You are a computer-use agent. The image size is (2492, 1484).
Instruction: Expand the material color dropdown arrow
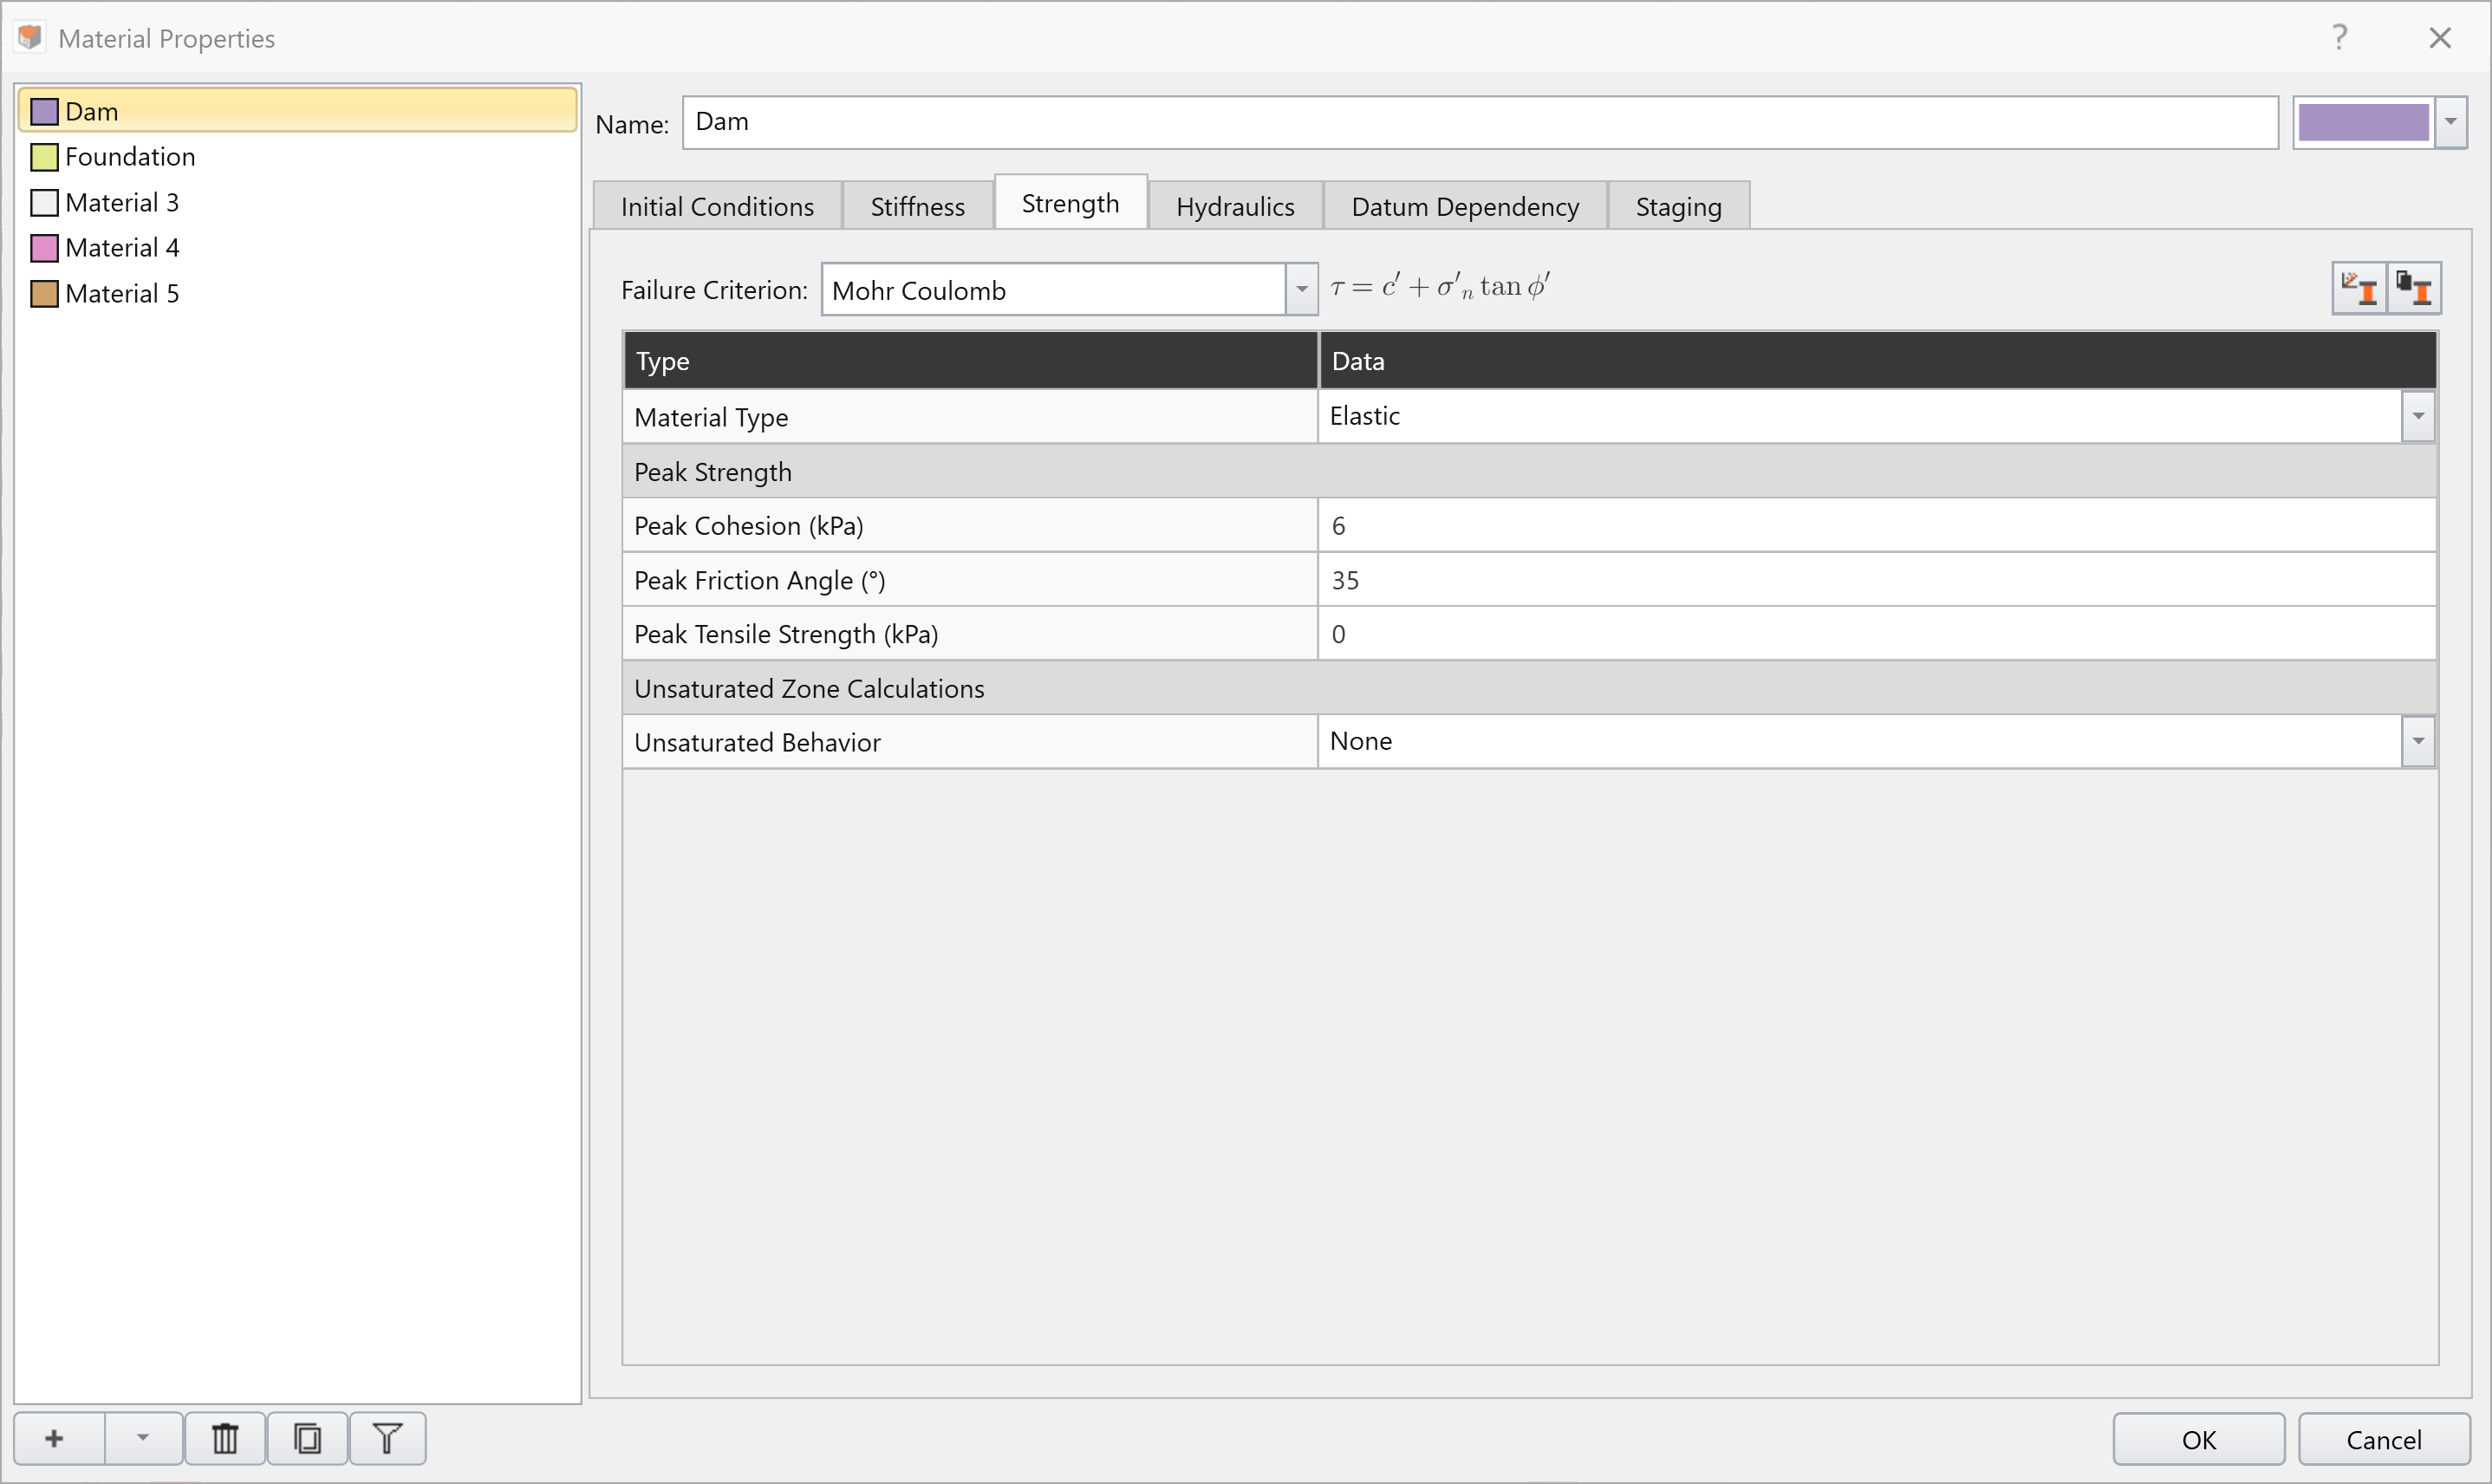(x=2450, y=122)
